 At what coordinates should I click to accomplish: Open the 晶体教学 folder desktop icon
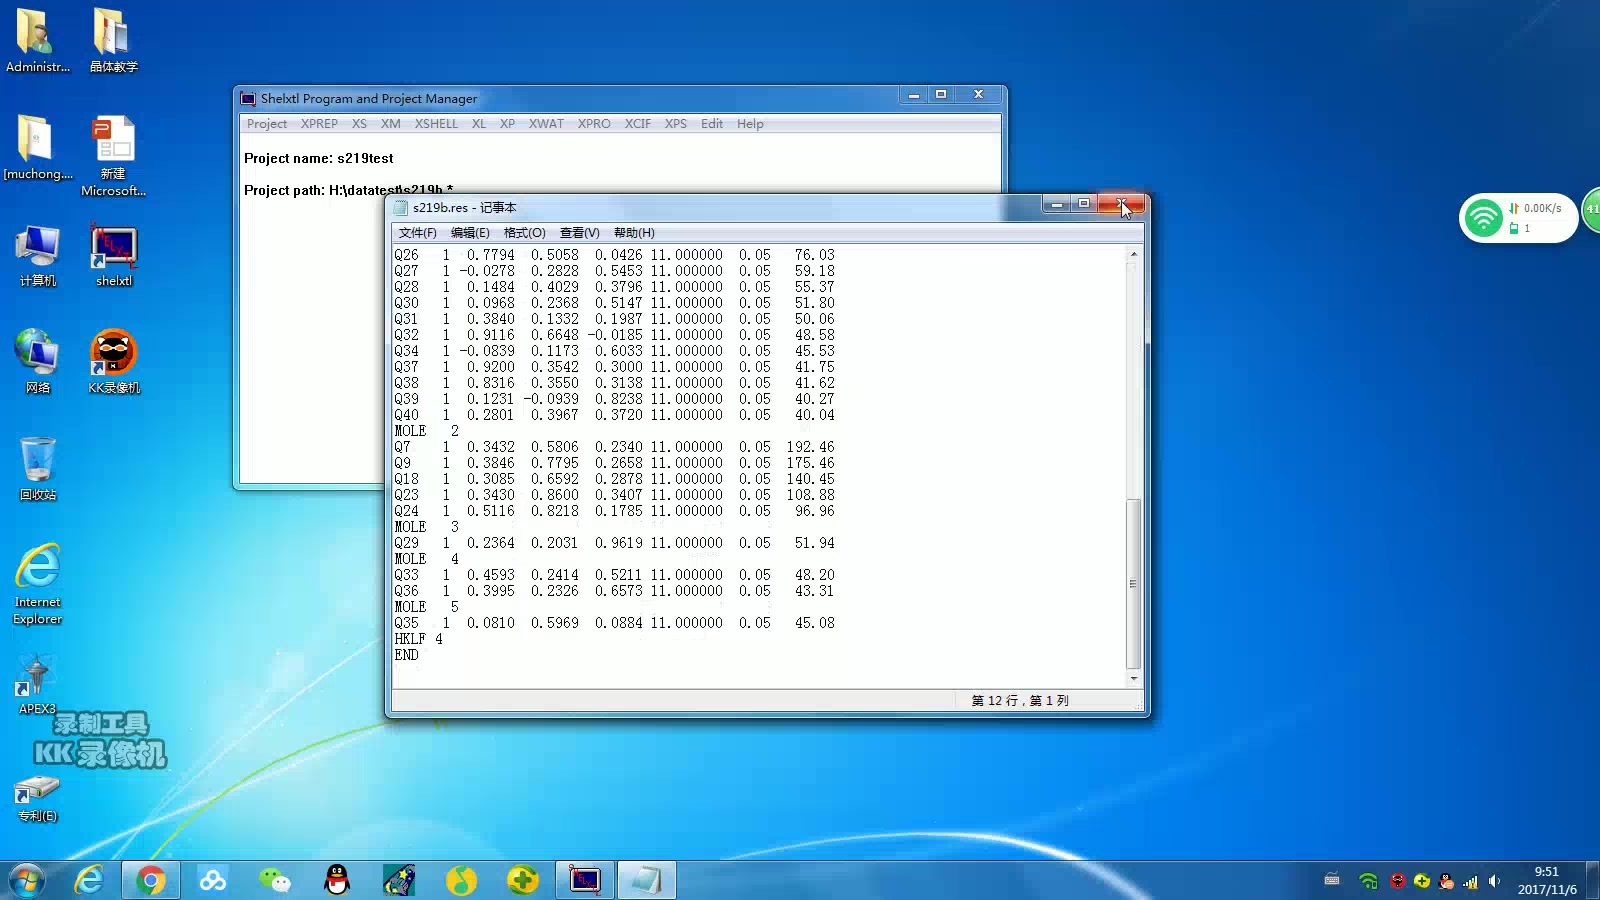click(x=113, y=40)
